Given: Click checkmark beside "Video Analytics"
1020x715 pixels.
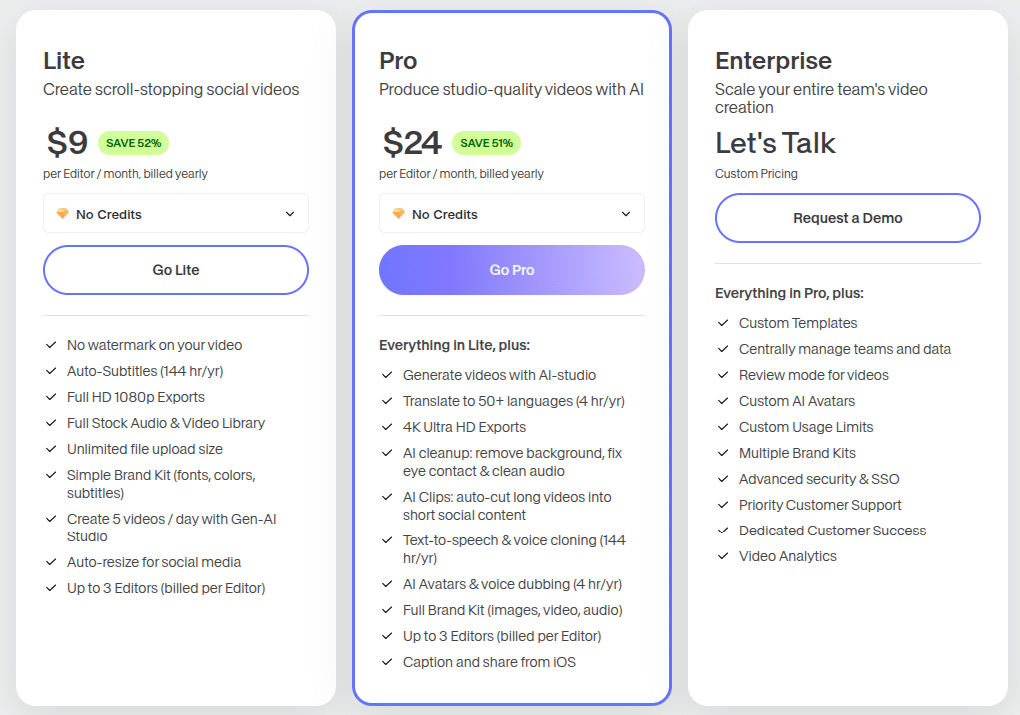Looking at the screenshot, I should click(x=722, y=557).
